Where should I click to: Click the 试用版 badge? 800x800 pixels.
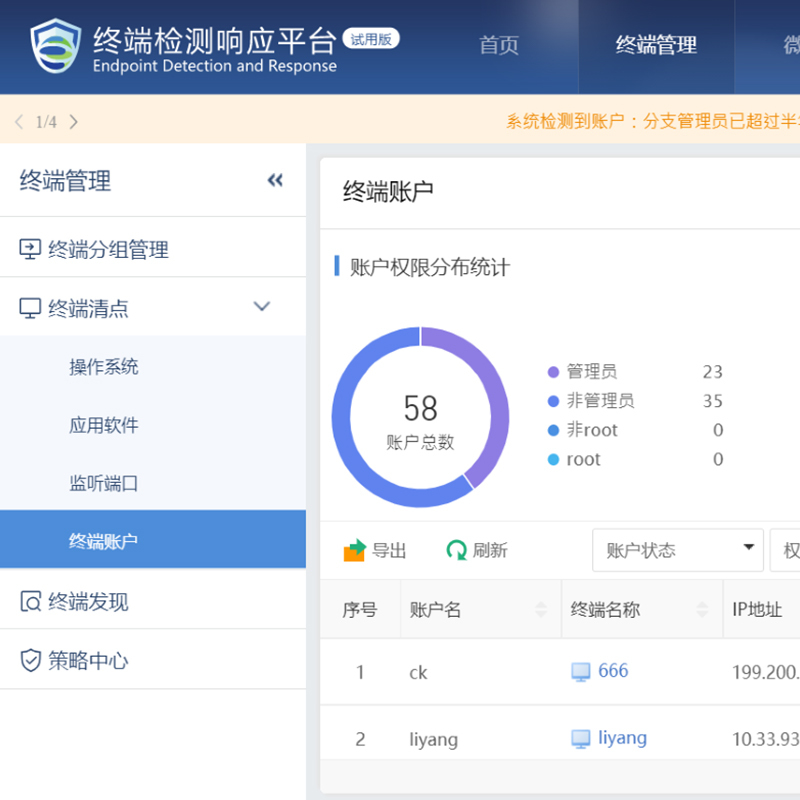(371, 39)
